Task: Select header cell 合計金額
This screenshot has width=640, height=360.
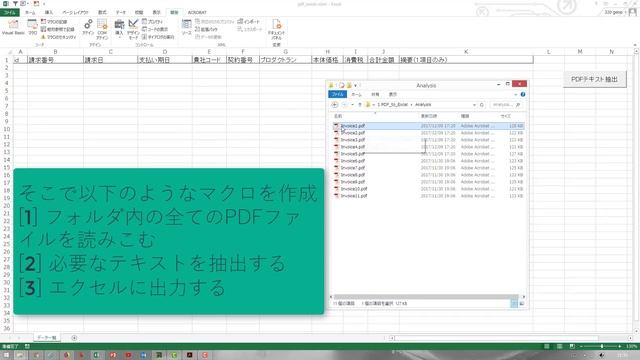Action: coord(383,60)
